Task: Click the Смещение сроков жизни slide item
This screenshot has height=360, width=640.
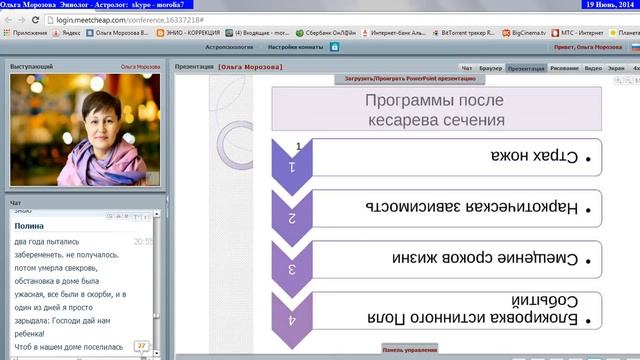Action: (456, 259)
